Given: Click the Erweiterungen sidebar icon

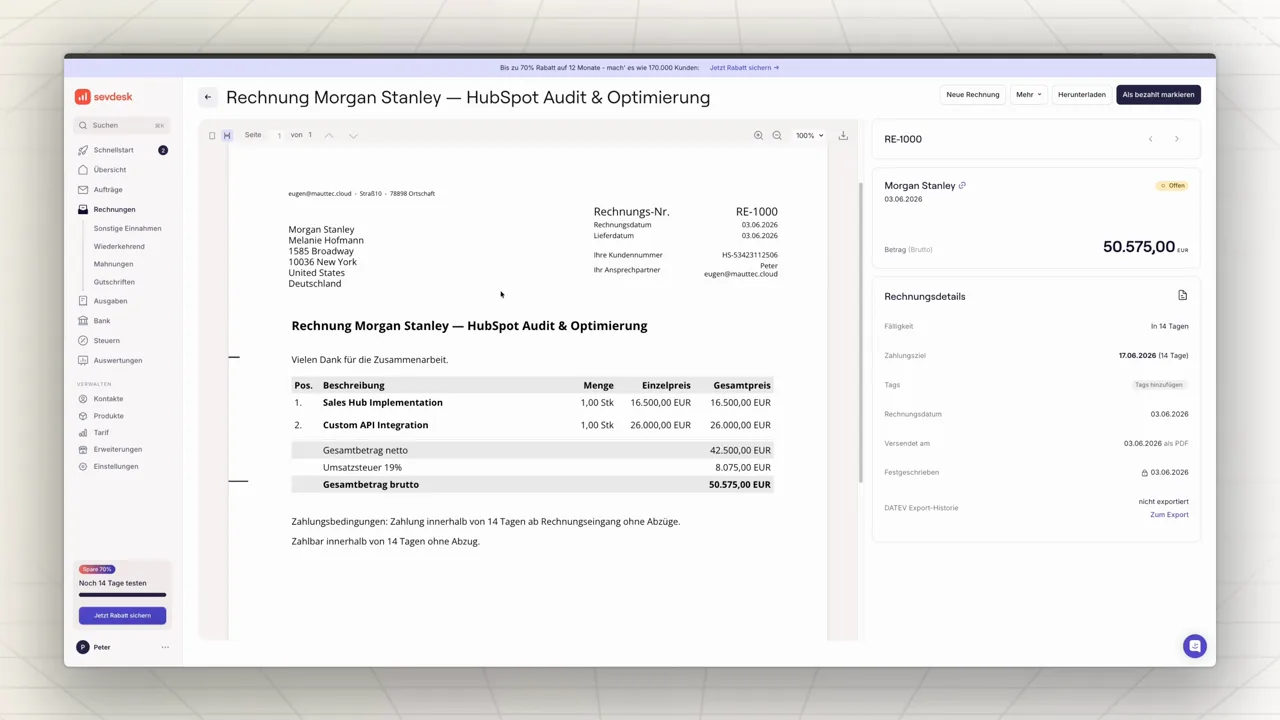Looking at the screenshot, I should pos(83,450).
